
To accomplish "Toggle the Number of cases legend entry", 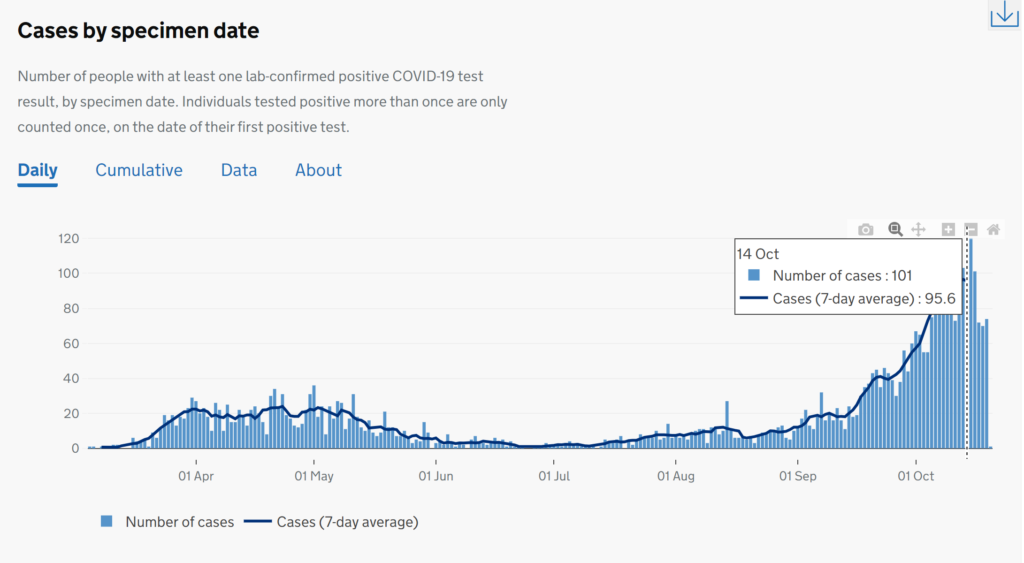I will click(x=167, y=522).
